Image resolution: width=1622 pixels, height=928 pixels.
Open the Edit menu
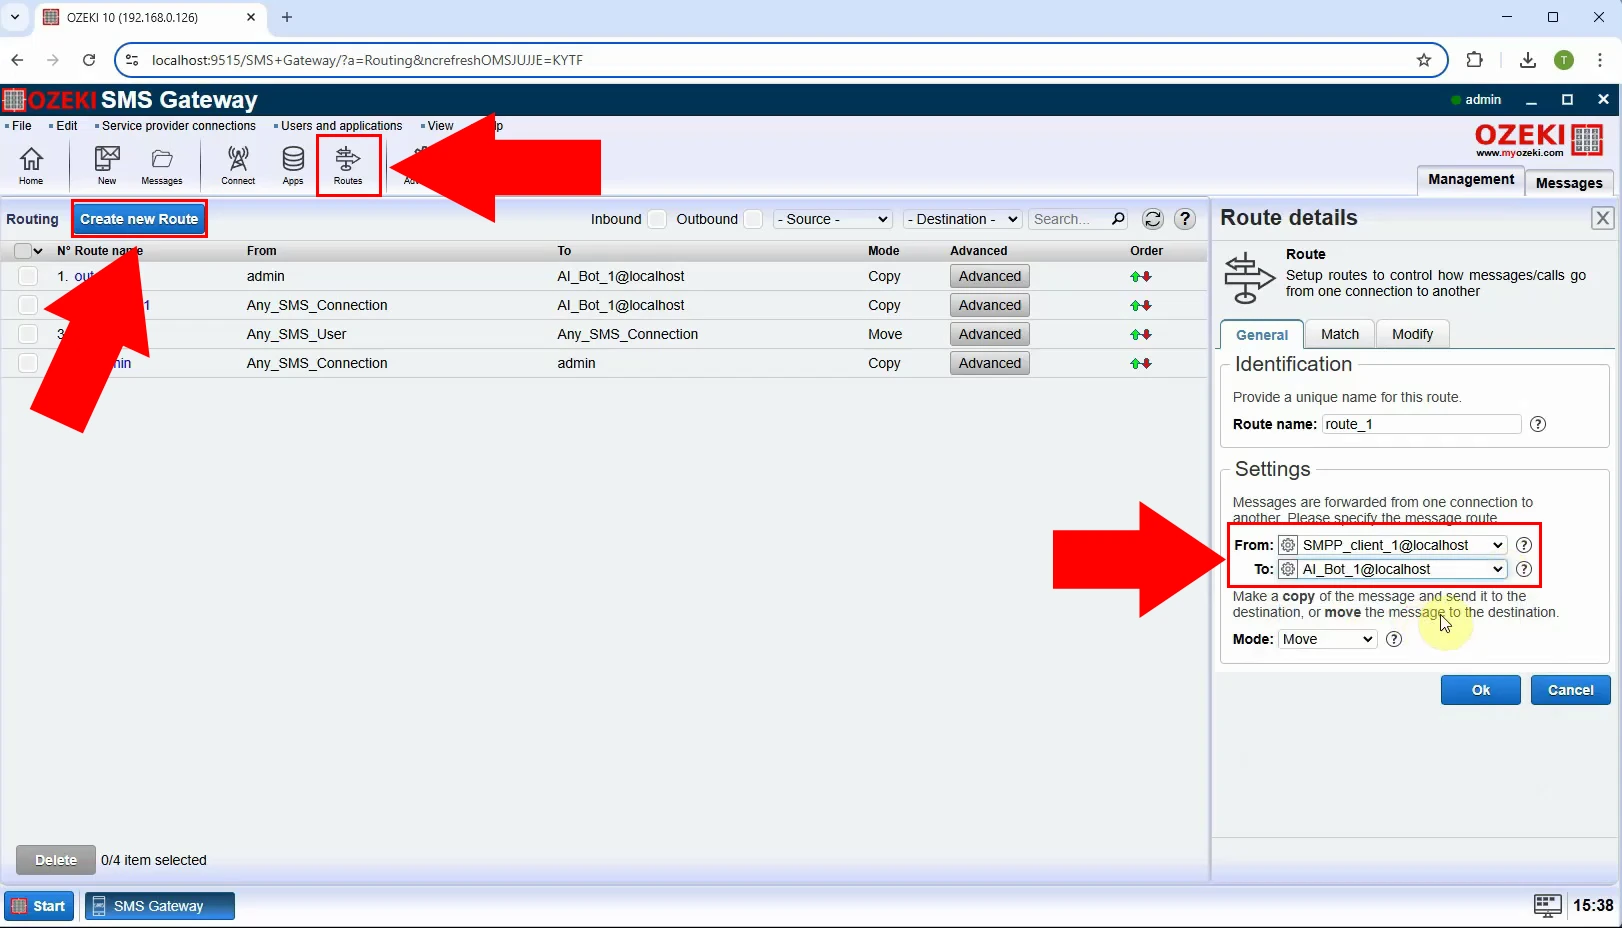(66, 126)
